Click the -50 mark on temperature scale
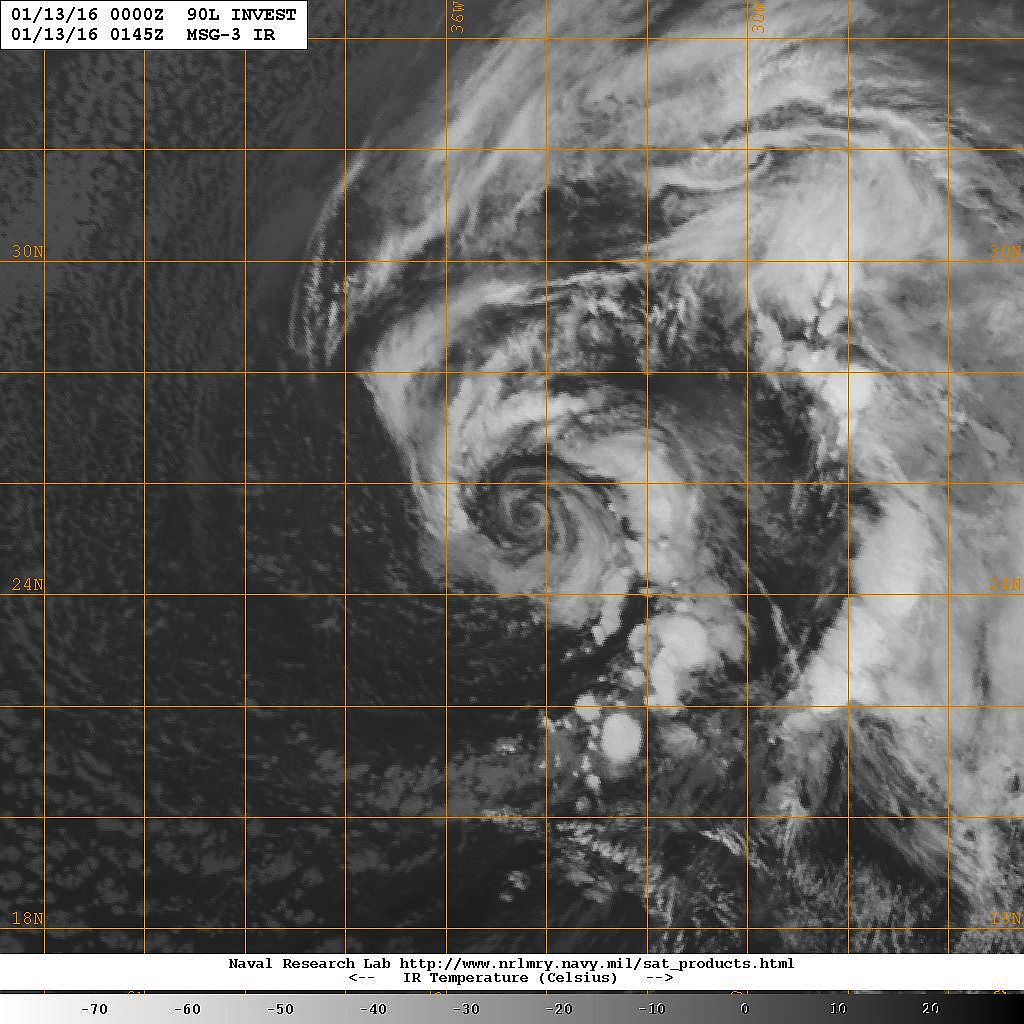The width and height of the screenshot is (1024, 1024). click(x=280, y=1009)
